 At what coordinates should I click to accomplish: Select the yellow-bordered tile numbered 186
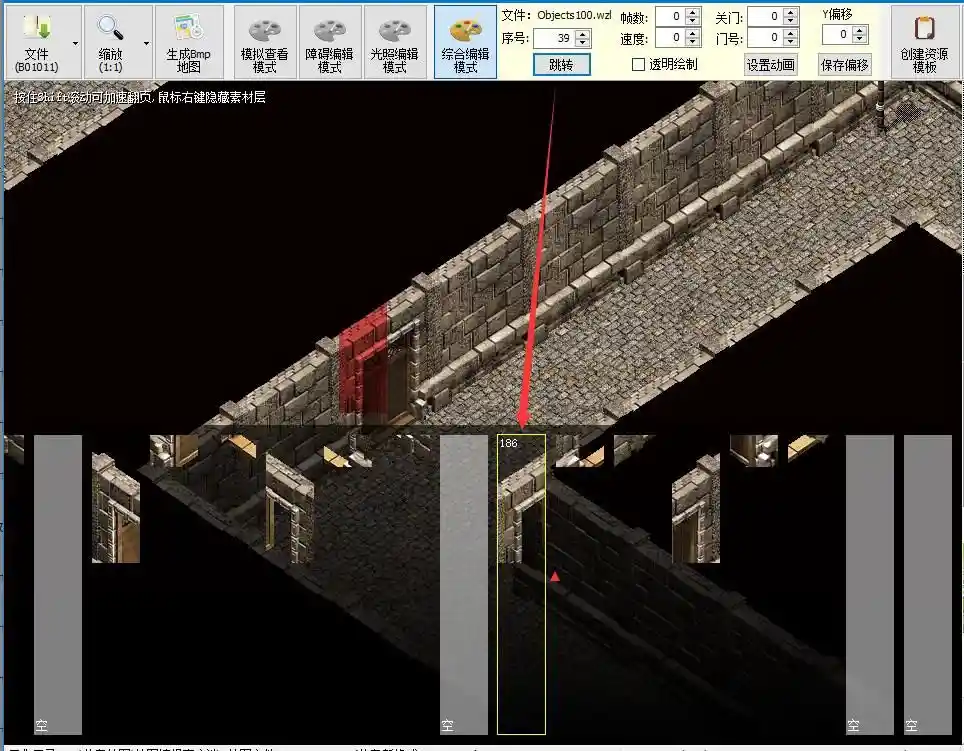pyautogui.click(x=521, y=584)
